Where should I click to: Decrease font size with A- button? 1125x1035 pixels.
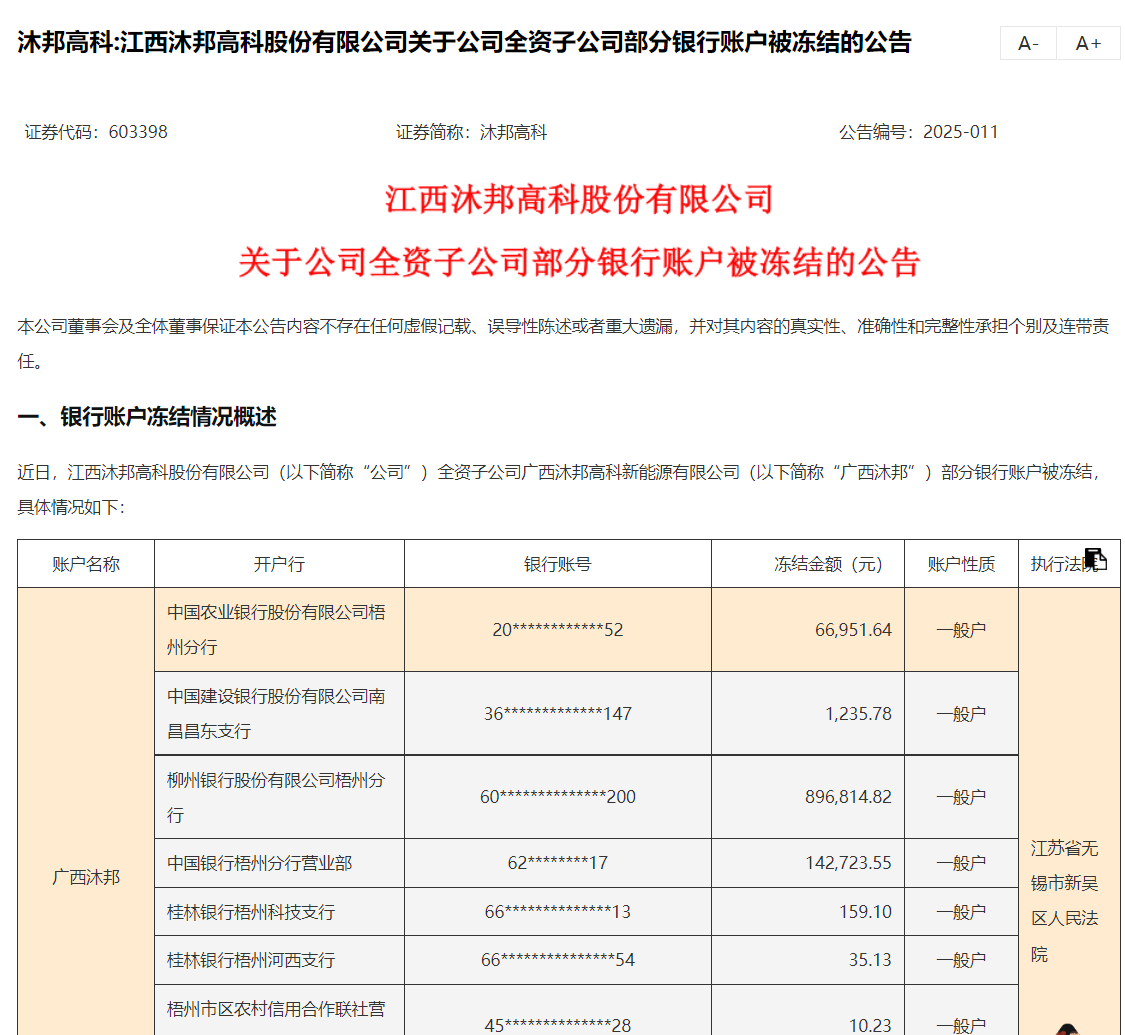point(1028,43)
